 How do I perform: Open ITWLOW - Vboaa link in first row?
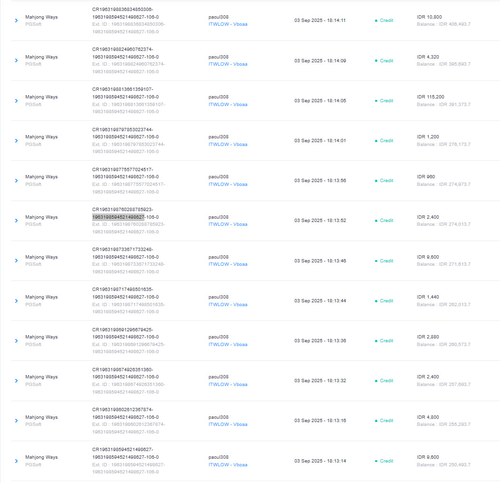228,24
